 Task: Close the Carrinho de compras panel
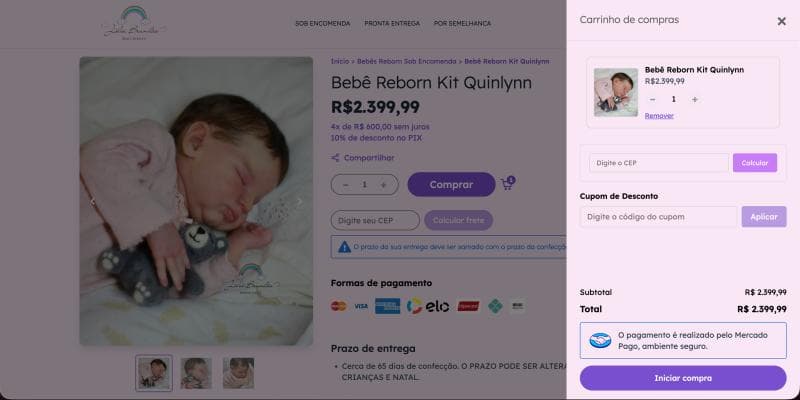click(x=781, y=21)
